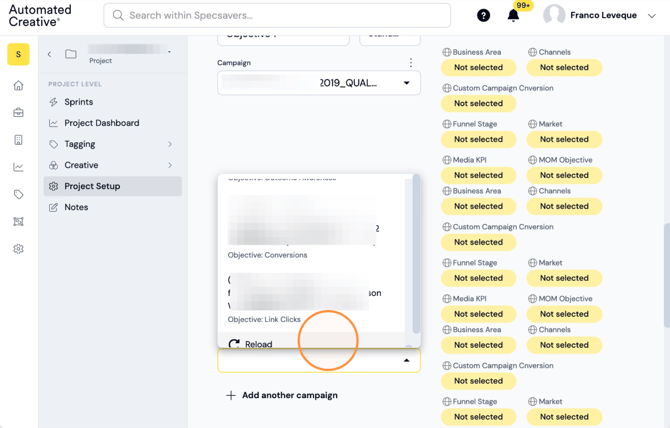Open tag icon in left sidebar
The width and height of the screenshot is (670, 428).
pos(18,194)
